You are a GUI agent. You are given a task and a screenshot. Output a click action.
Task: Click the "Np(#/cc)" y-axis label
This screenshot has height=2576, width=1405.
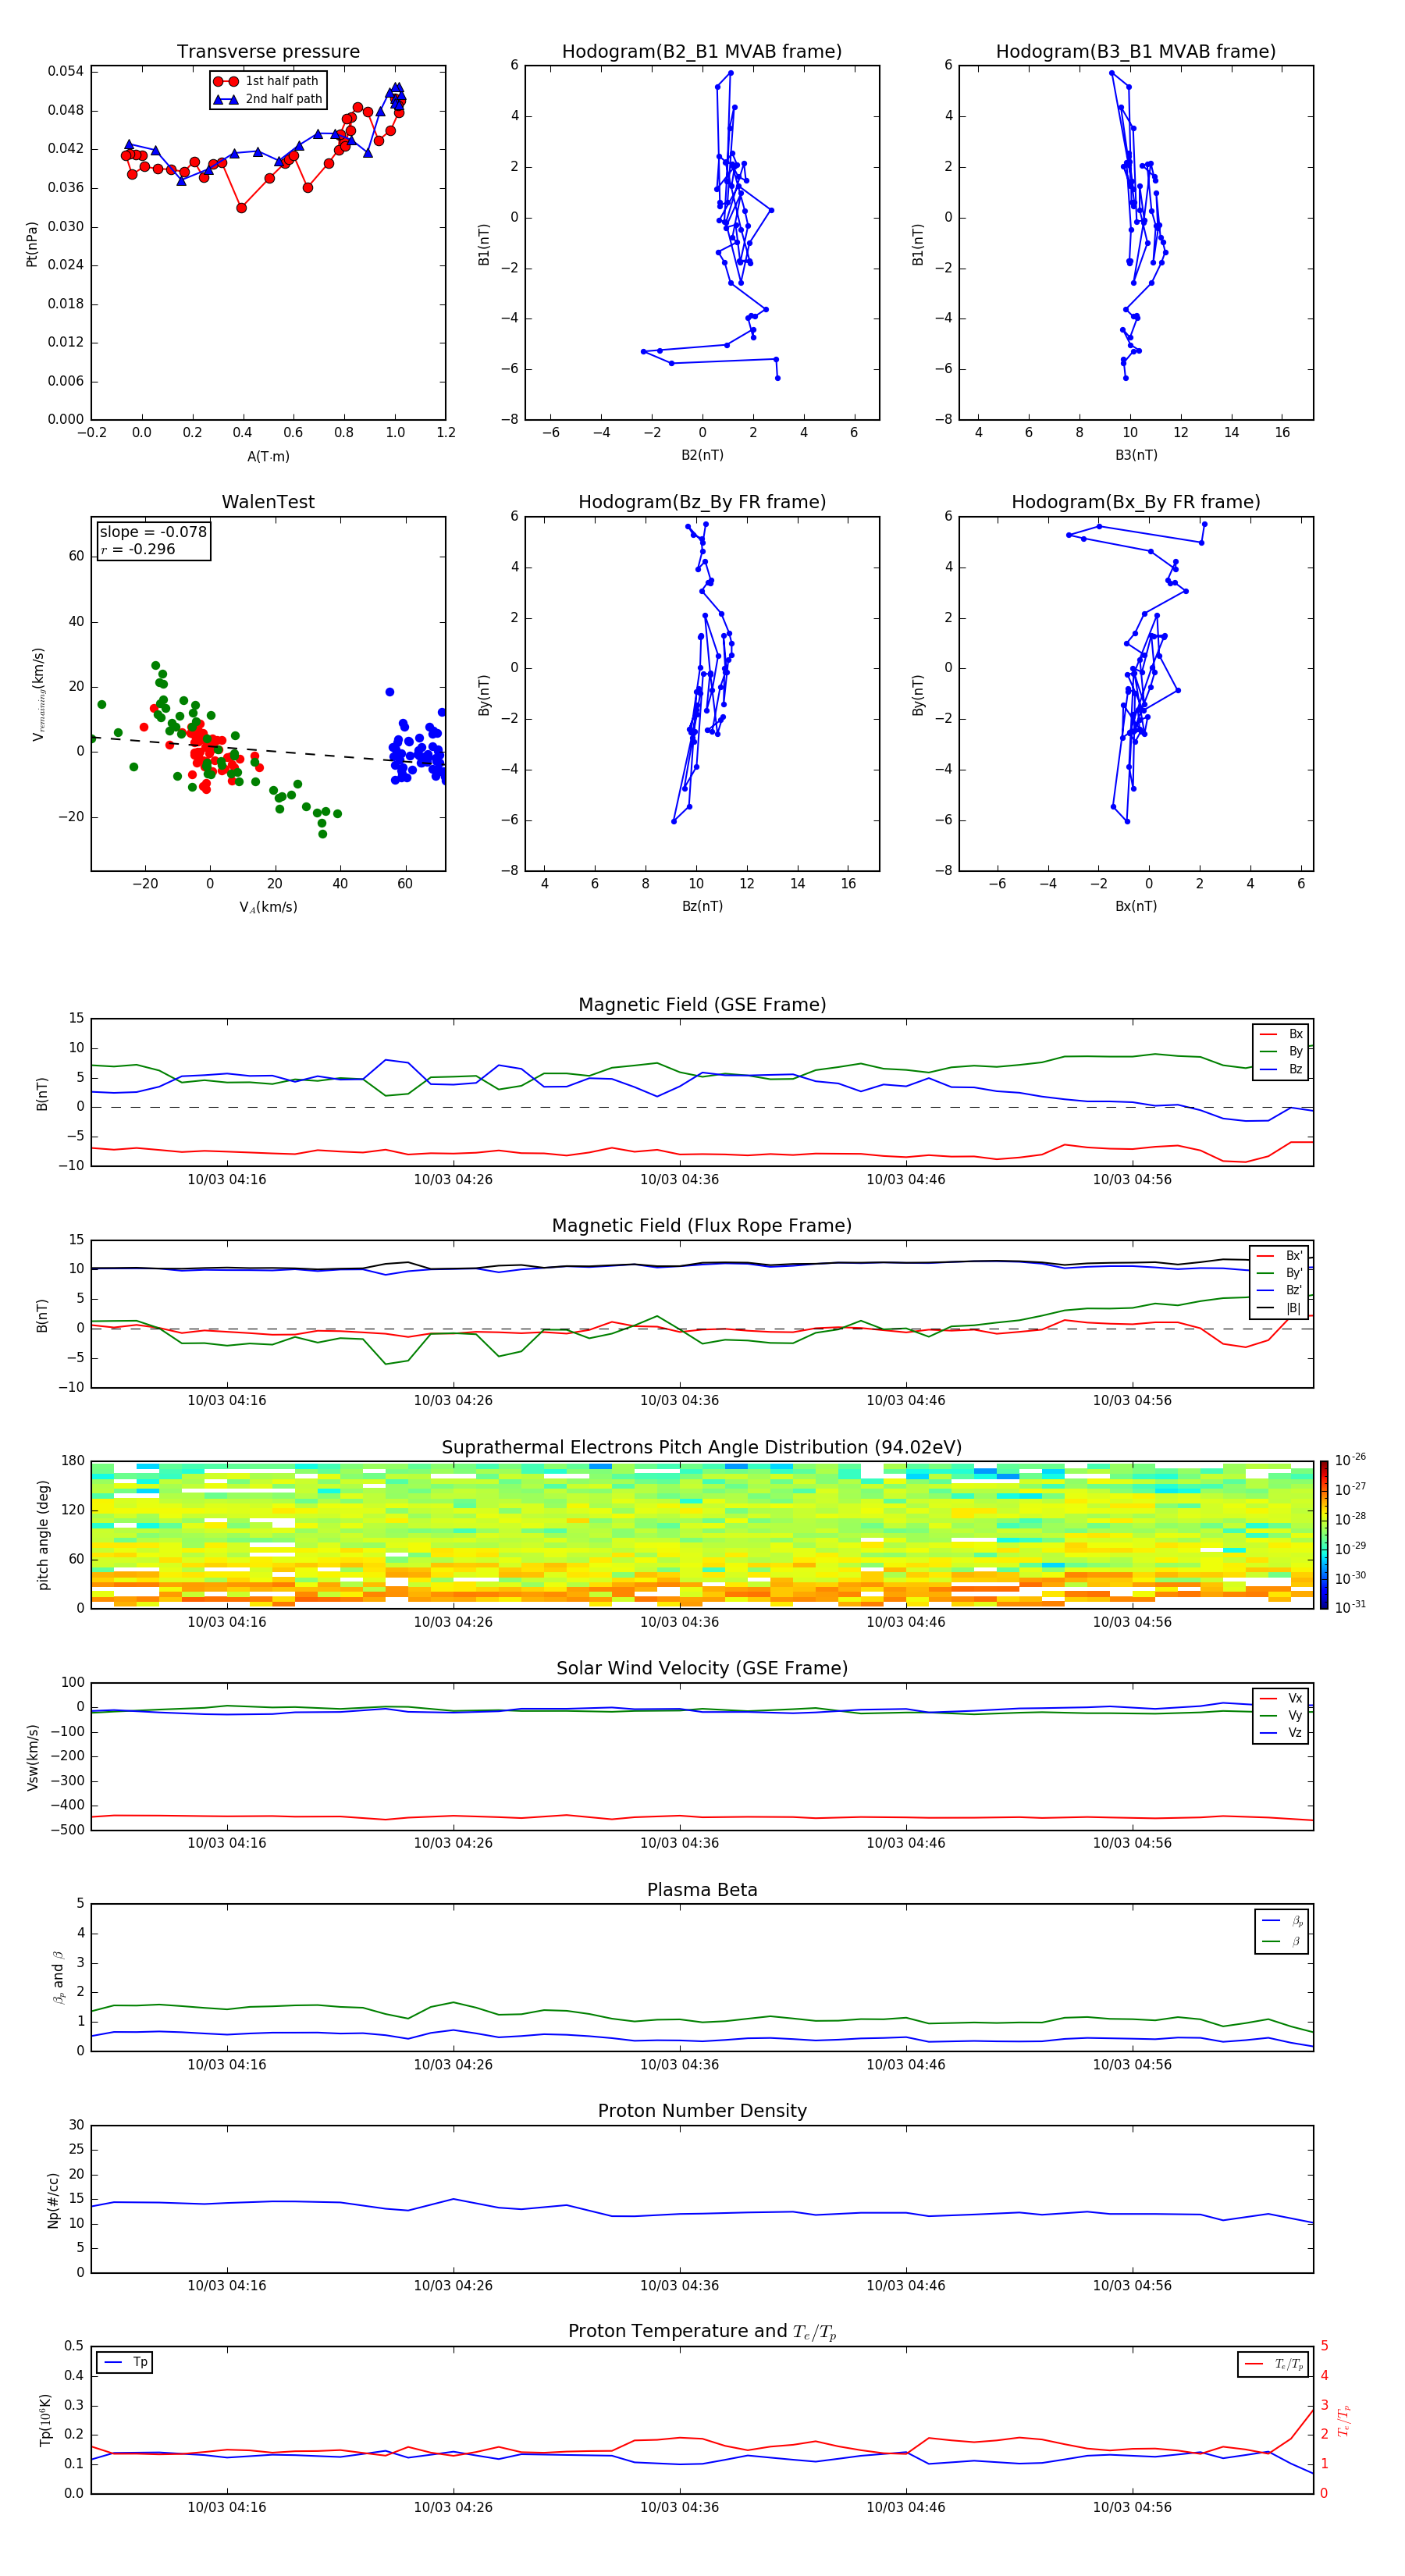(53, 2200)
